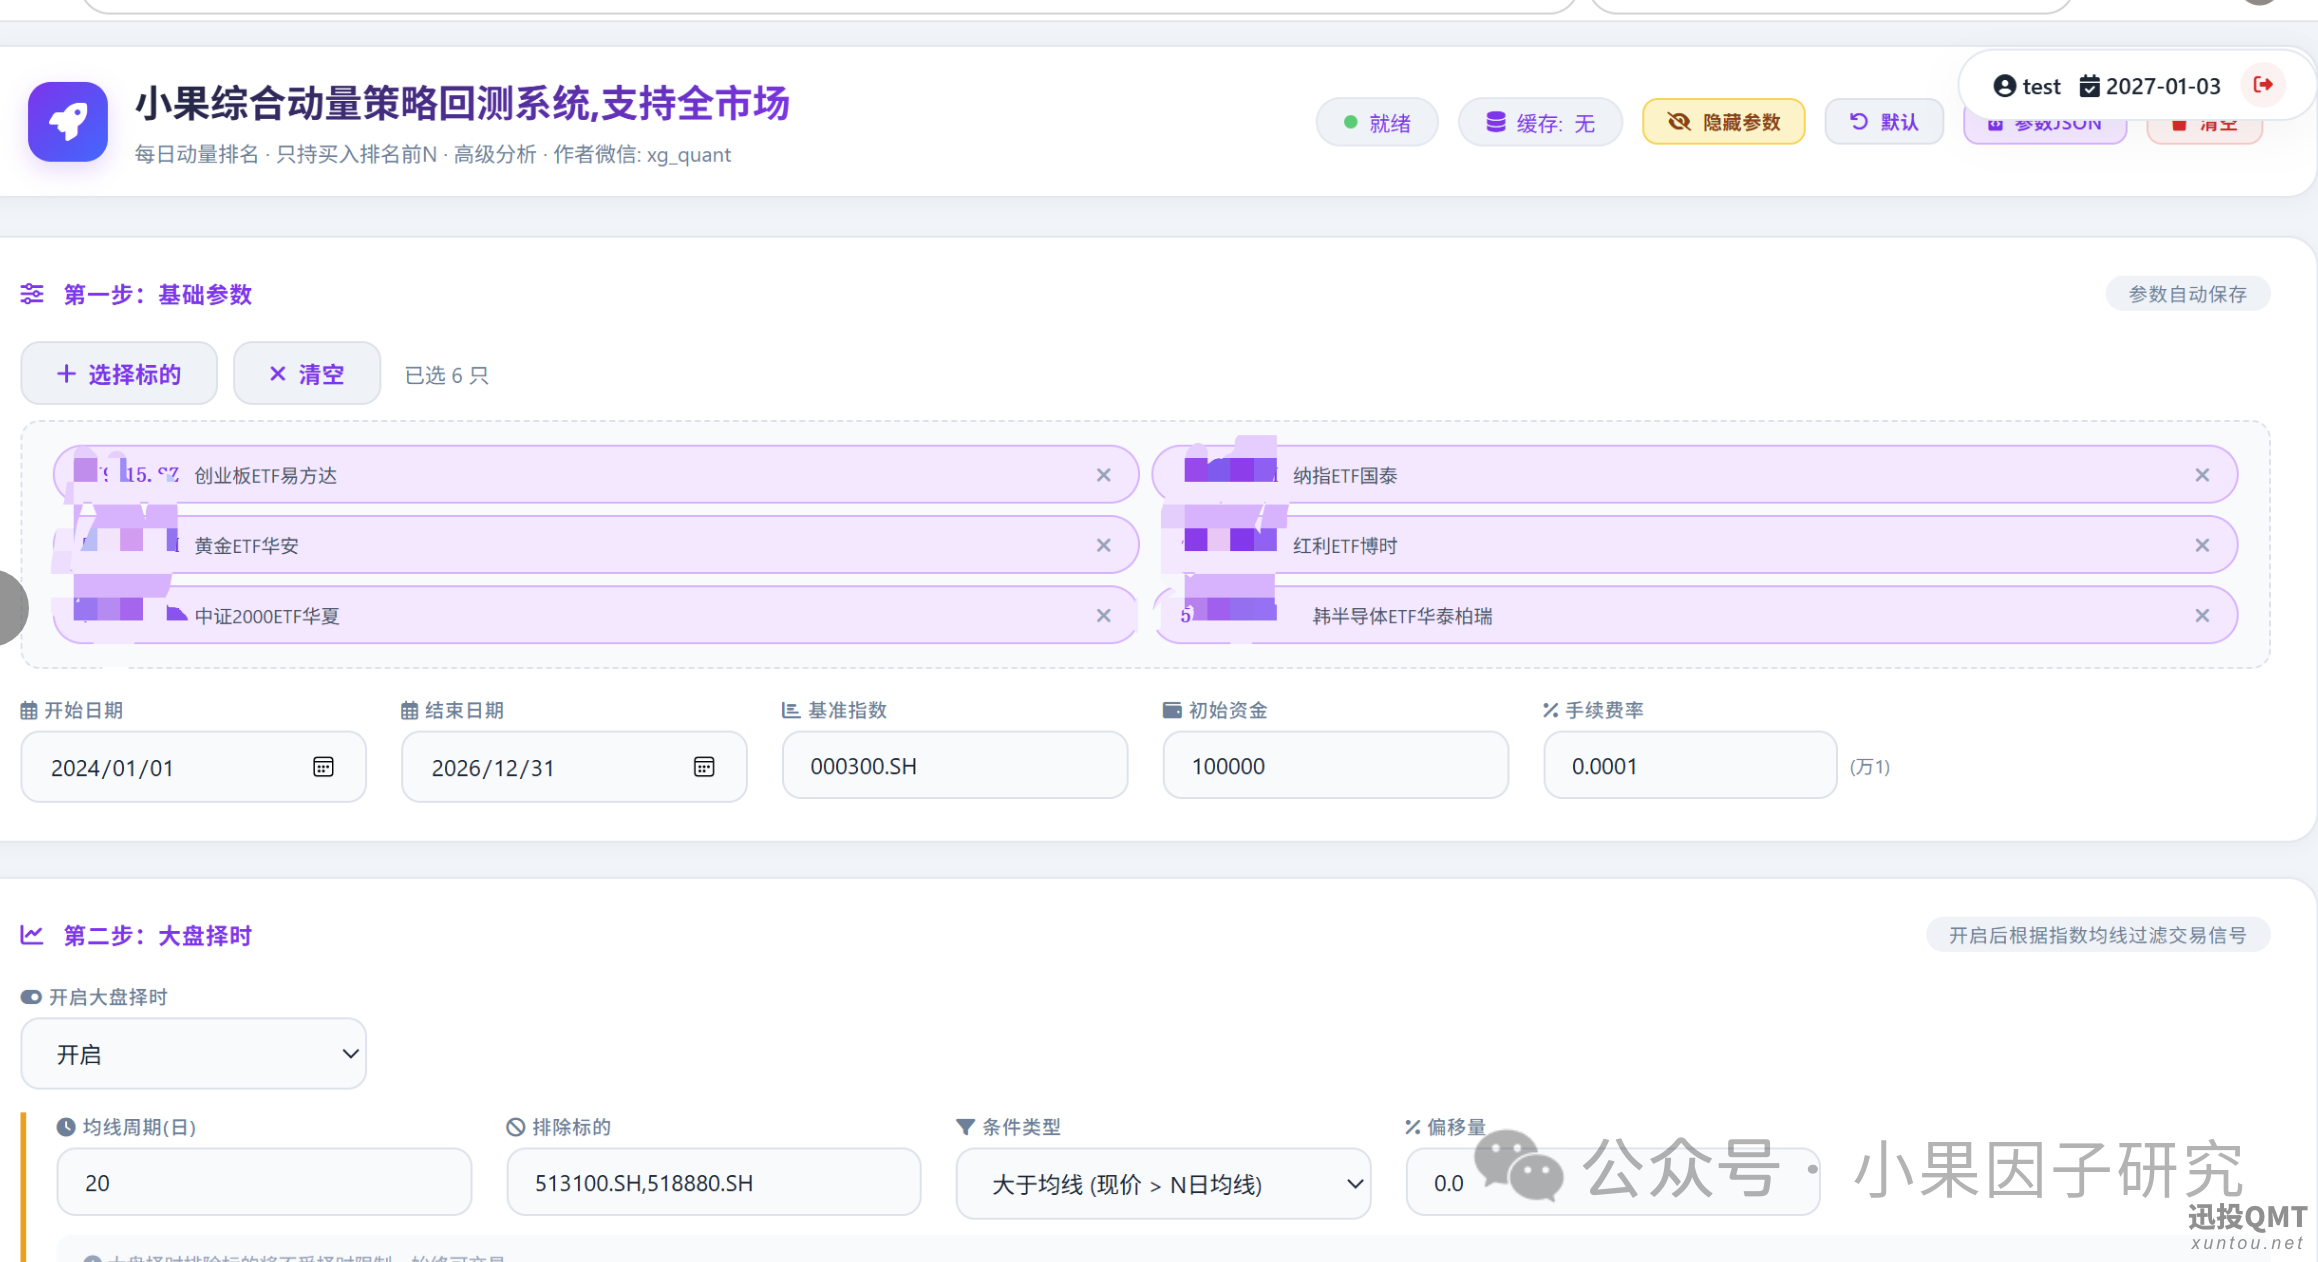
Task: Click the 隐藏参数 toggle button
Action: pyautogui.click(x=1724, y=122)
